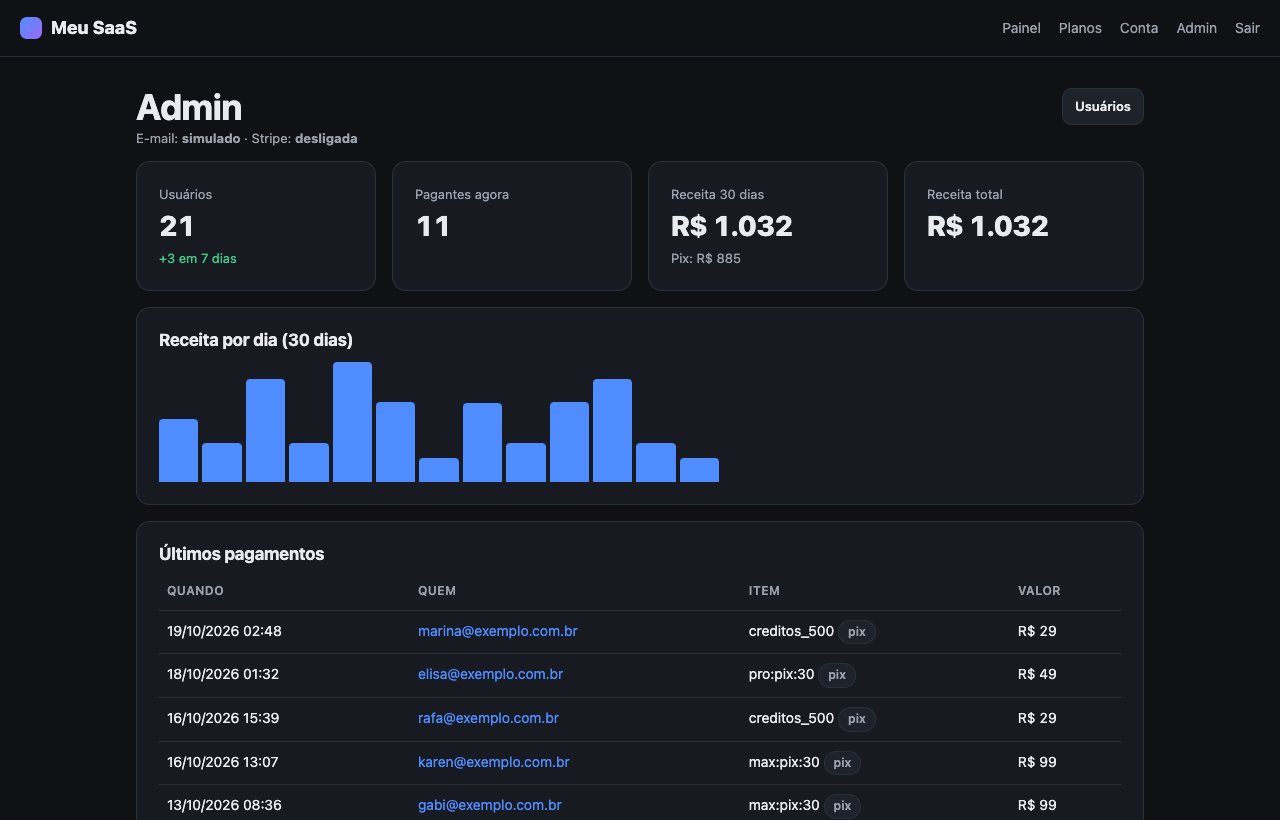1280x820 pixels.
Task: Click the pix badge in marina's row
Action: coord(857,632)
